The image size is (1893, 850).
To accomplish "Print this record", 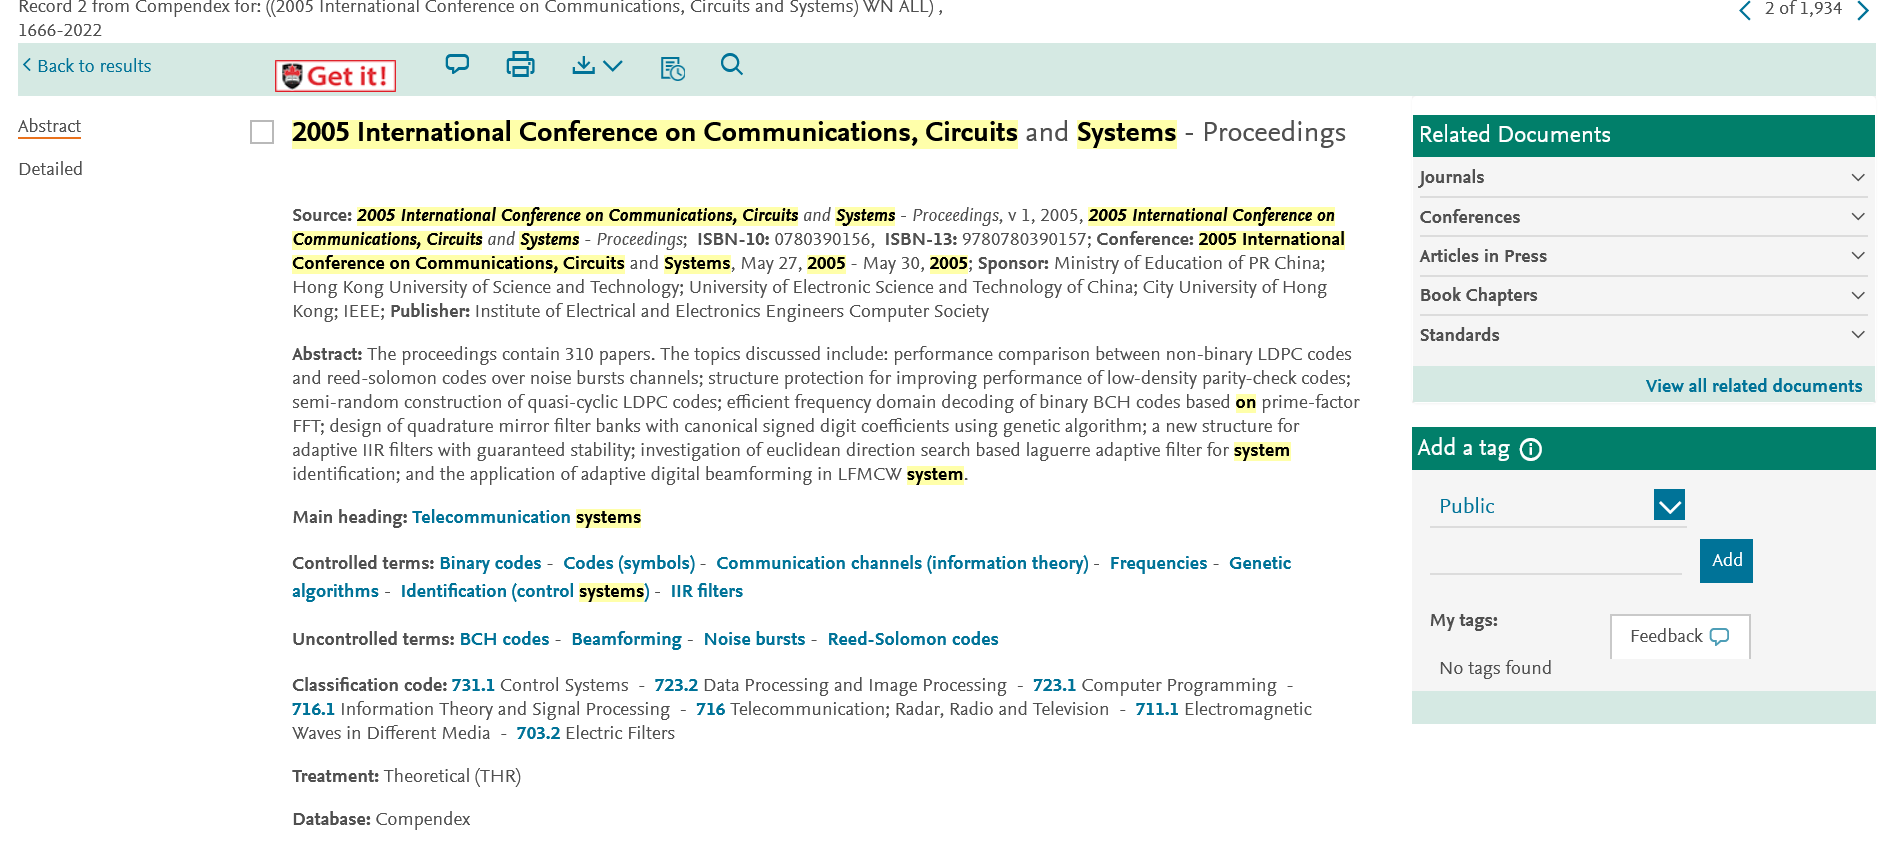I will point(520,65).
